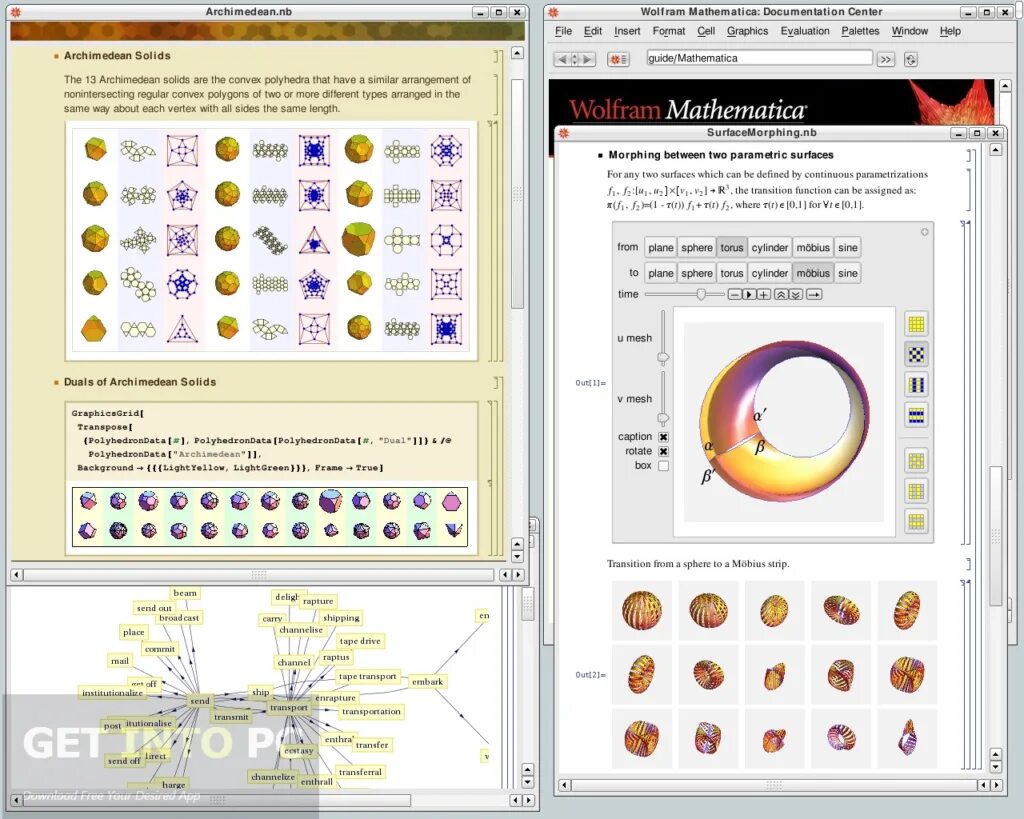1024x819 pixels.
Task: Select the plain yellow grid mesh style
Action: 916,324
